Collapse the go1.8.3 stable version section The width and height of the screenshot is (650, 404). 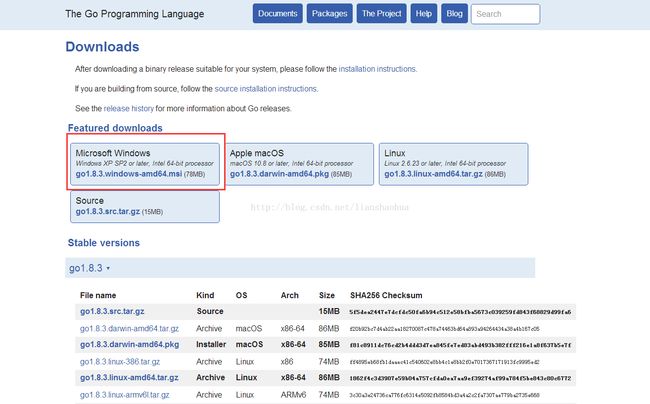(89, 268)
